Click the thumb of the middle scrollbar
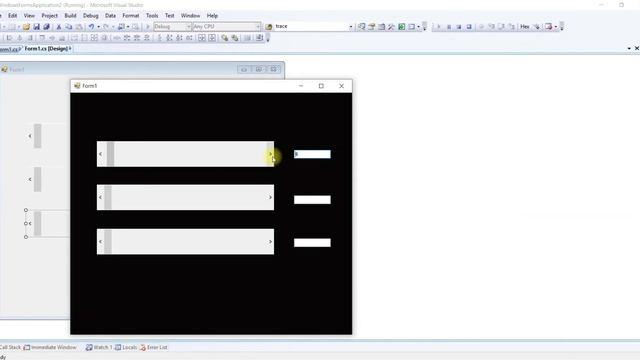The width and height of the screenshot is (640, 360). point(108,198)
